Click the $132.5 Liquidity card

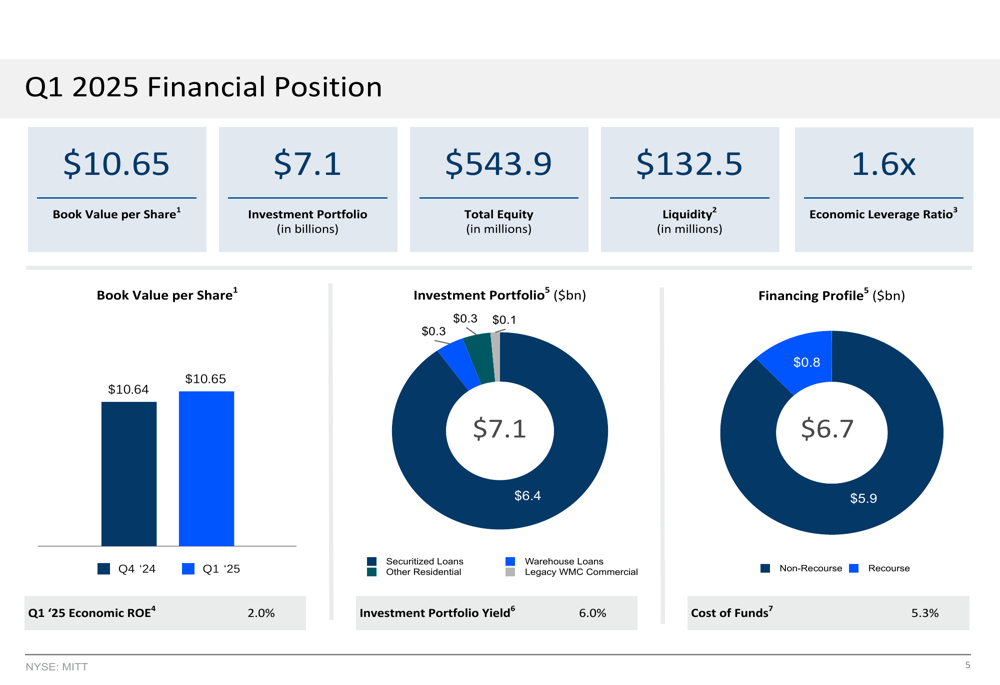coord(690,189)
